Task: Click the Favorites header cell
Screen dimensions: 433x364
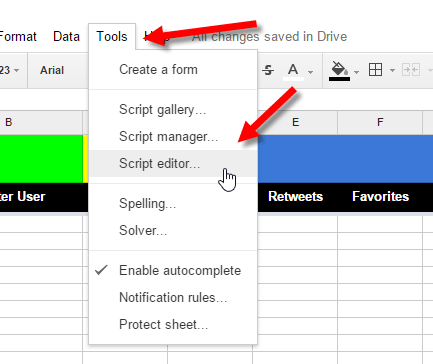Action: click(380, 197)
